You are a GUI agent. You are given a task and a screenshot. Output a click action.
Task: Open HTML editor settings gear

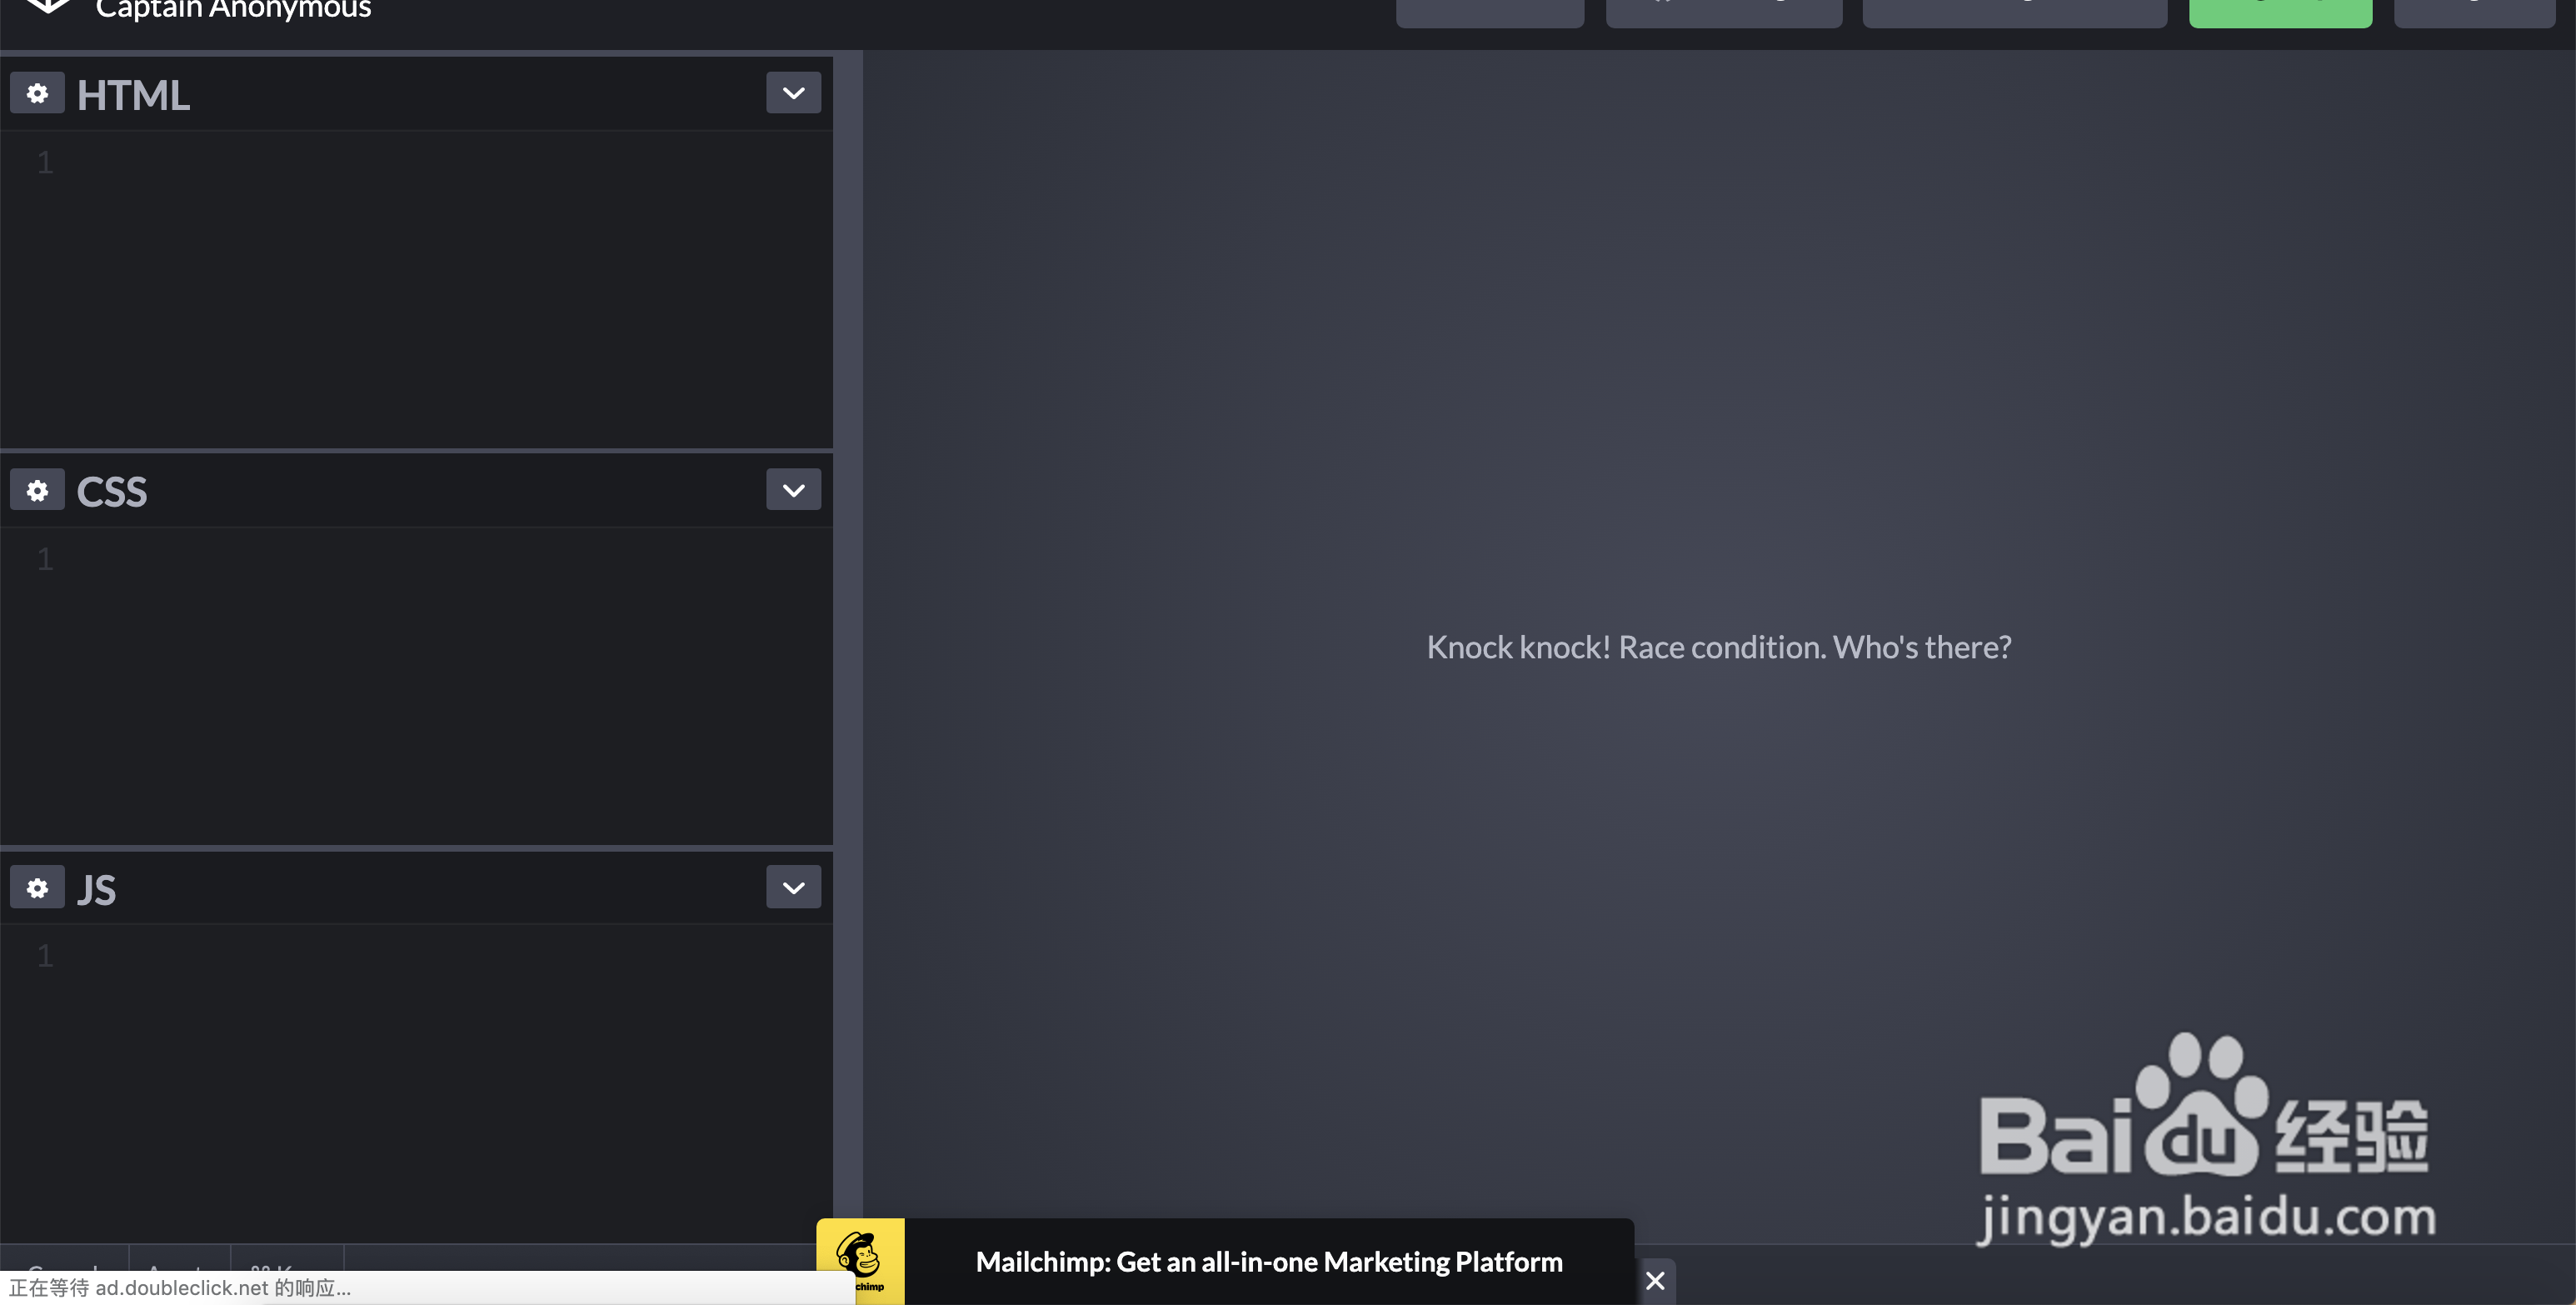(37, 93)
